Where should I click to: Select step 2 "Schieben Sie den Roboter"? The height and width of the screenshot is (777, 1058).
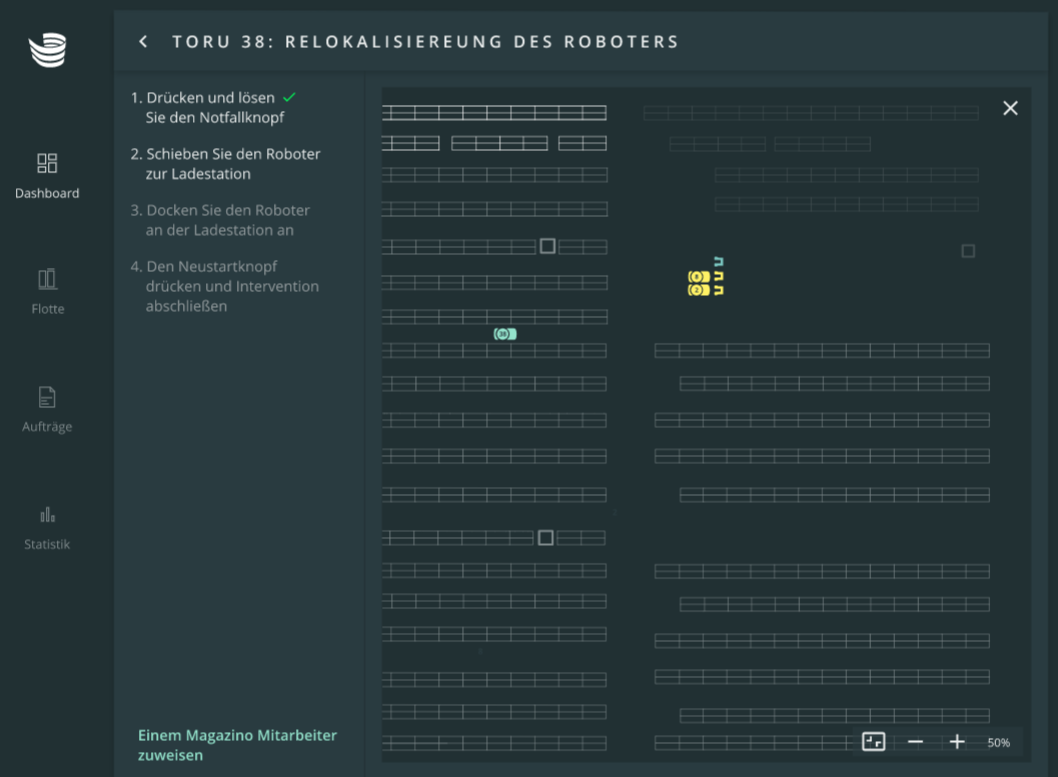point(232,164)
